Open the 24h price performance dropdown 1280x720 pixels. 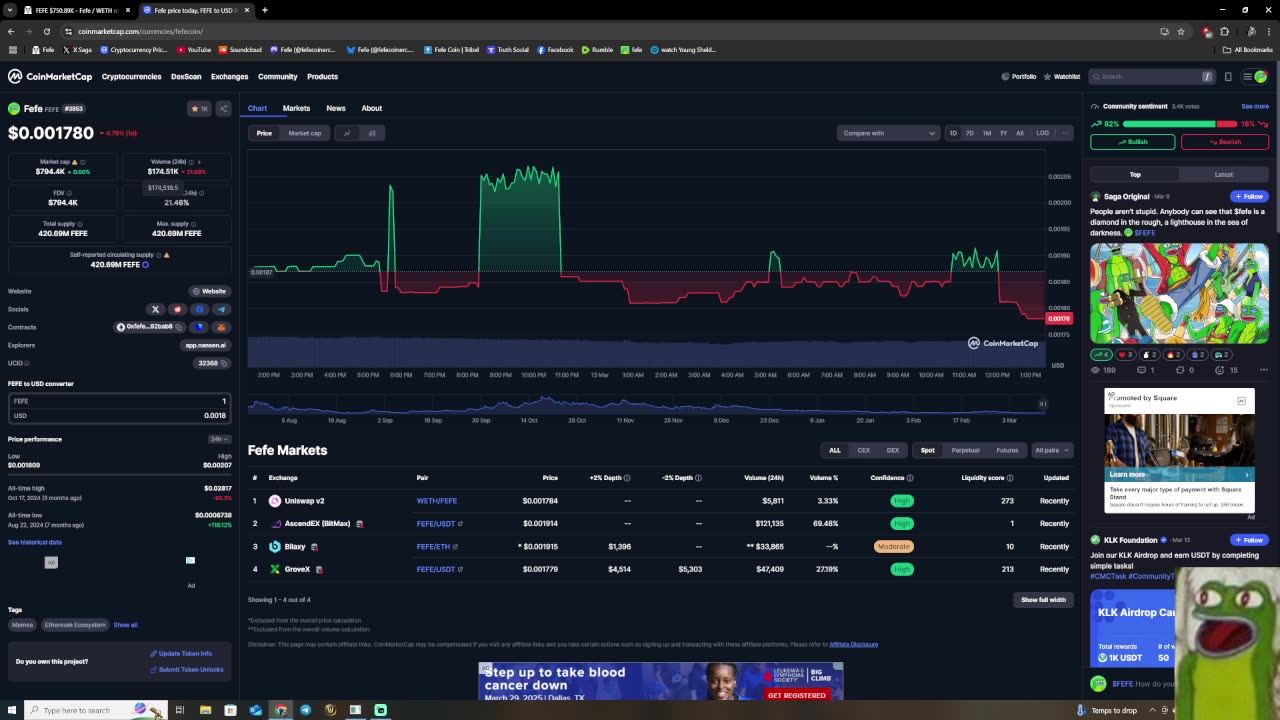pyautogui.click(x=219, y=439)
